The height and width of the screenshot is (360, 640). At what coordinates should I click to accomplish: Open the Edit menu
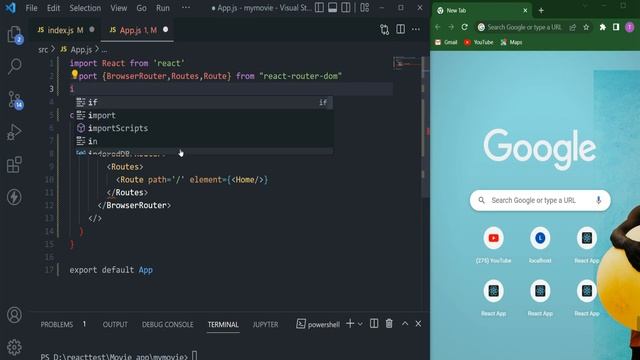(53, 8)
